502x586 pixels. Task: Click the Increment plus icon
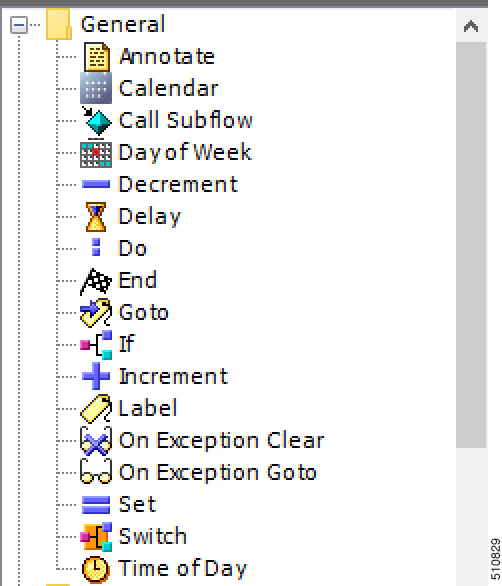(96, 376)
